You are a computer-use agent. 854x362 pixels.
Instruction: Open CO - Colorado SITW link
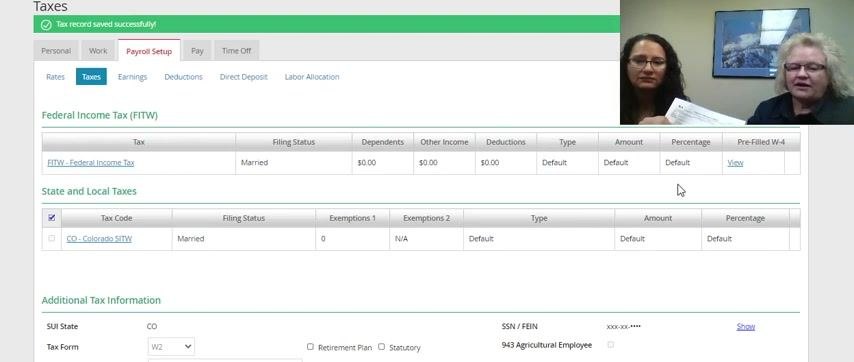99,238
